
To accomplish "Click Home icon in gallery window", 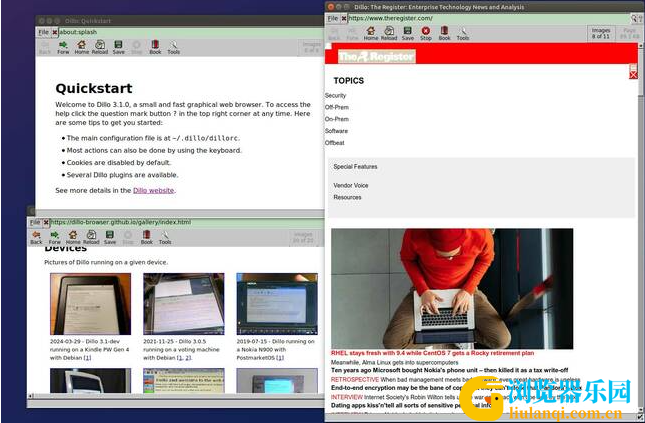I will [73, 235].
